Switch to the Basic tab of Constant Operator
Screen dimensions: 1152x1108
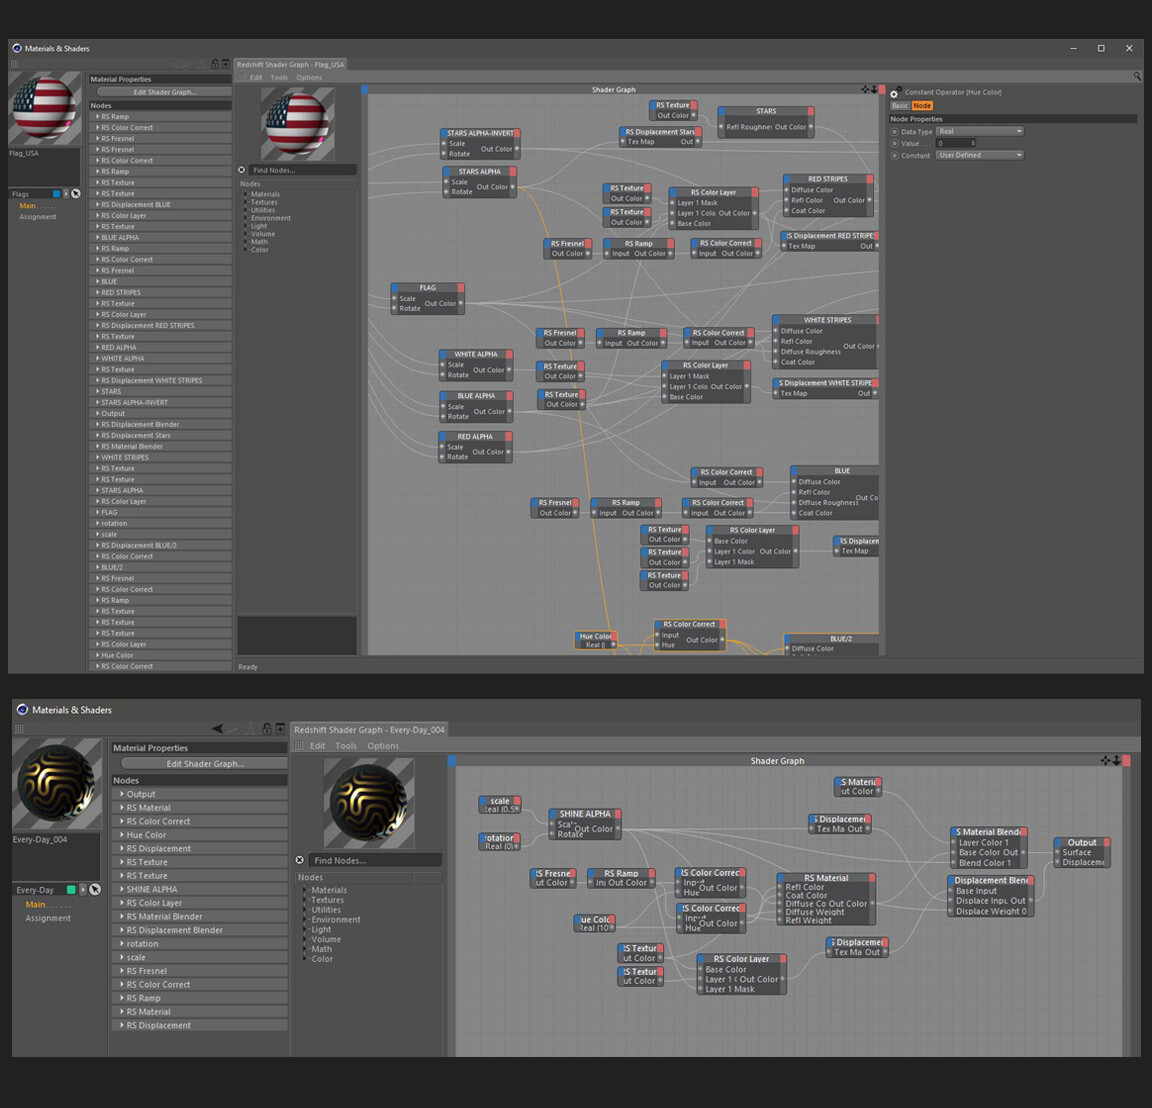(x=899, y=105)
